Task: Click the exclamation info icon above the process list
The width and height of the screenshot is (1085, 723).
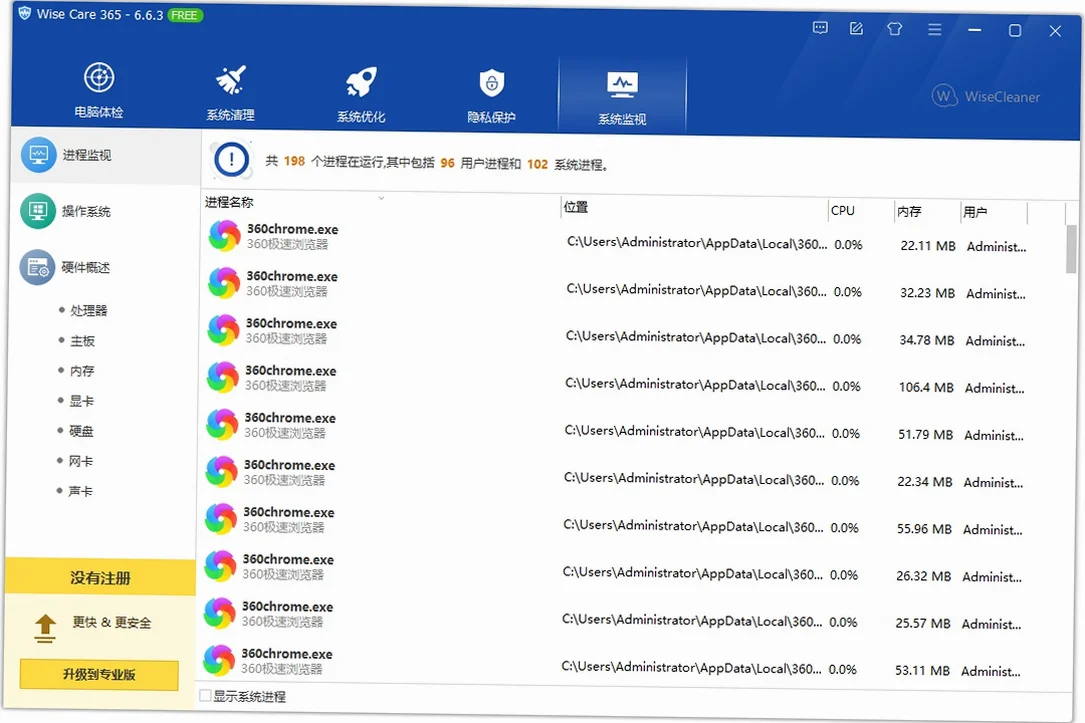Action: coord(232,160)
